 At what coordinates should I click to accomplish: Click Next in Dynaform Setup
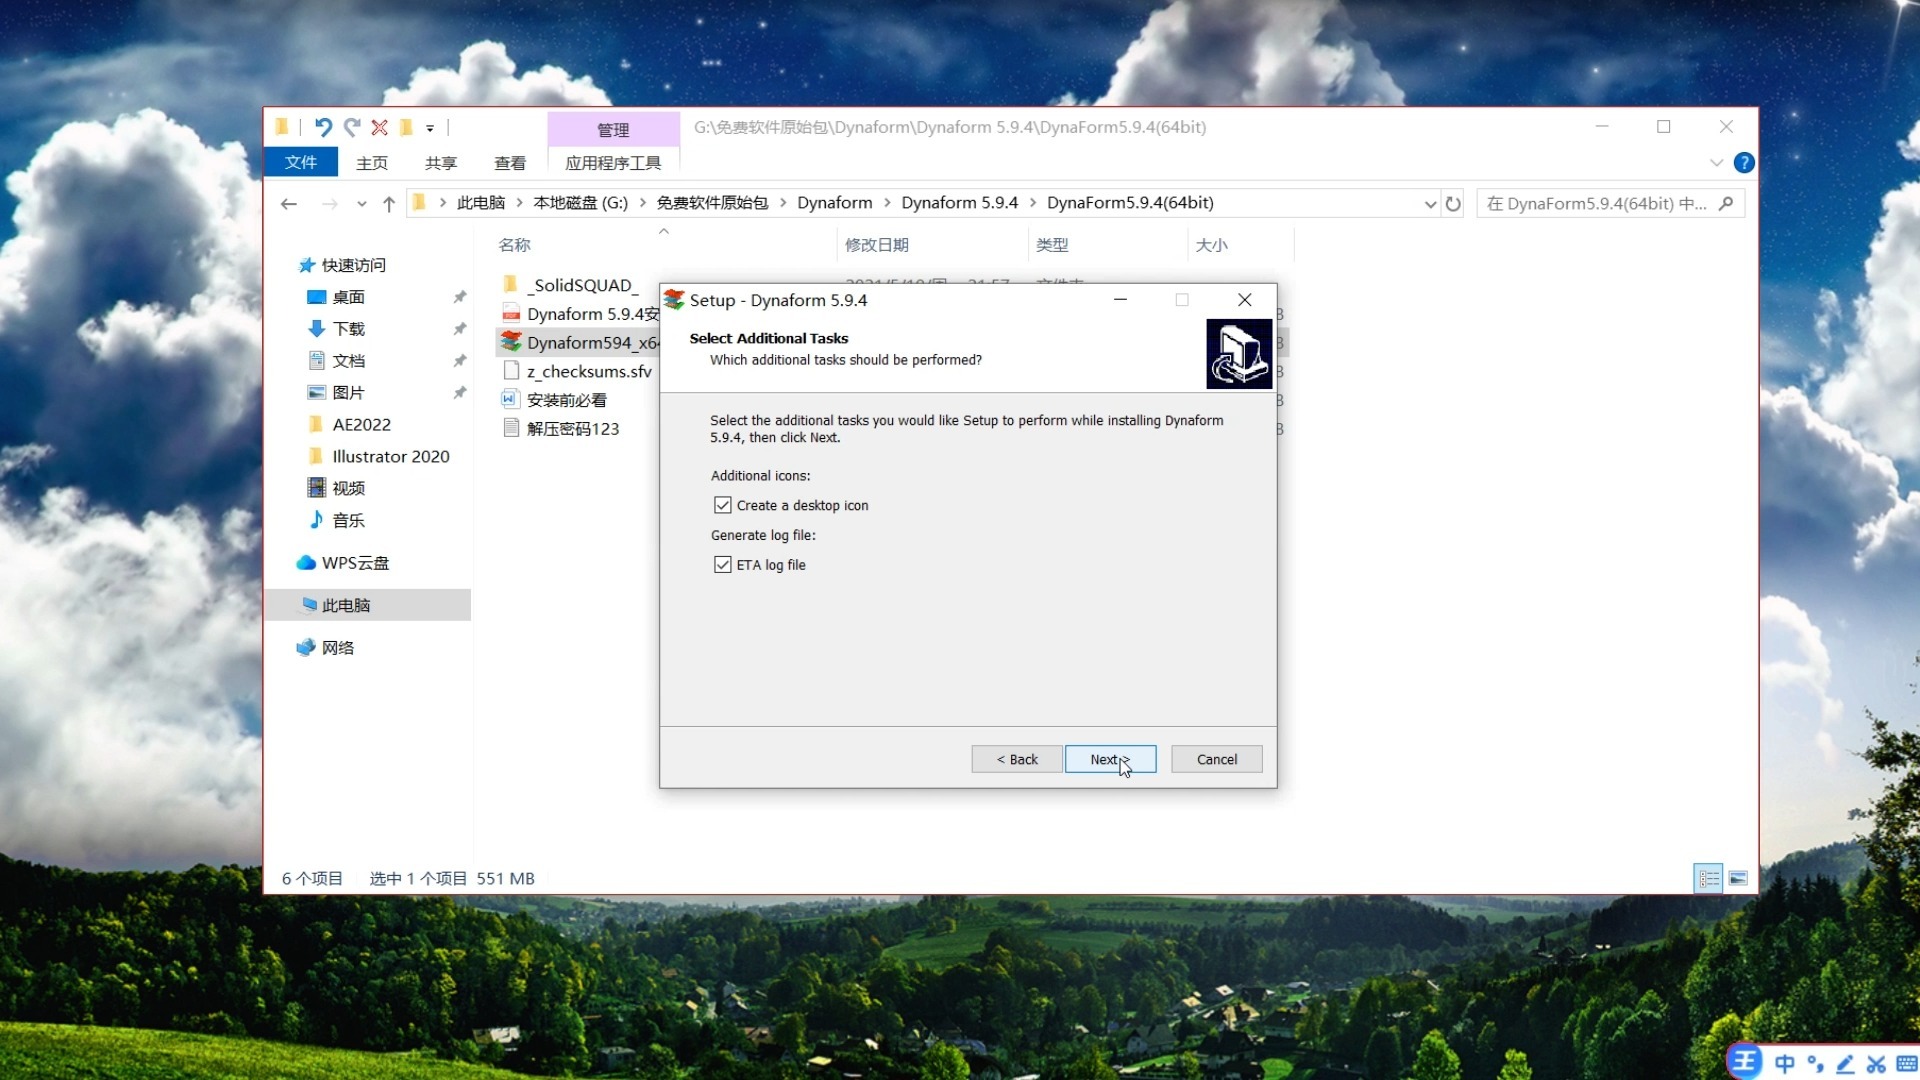coord(1110,760)
